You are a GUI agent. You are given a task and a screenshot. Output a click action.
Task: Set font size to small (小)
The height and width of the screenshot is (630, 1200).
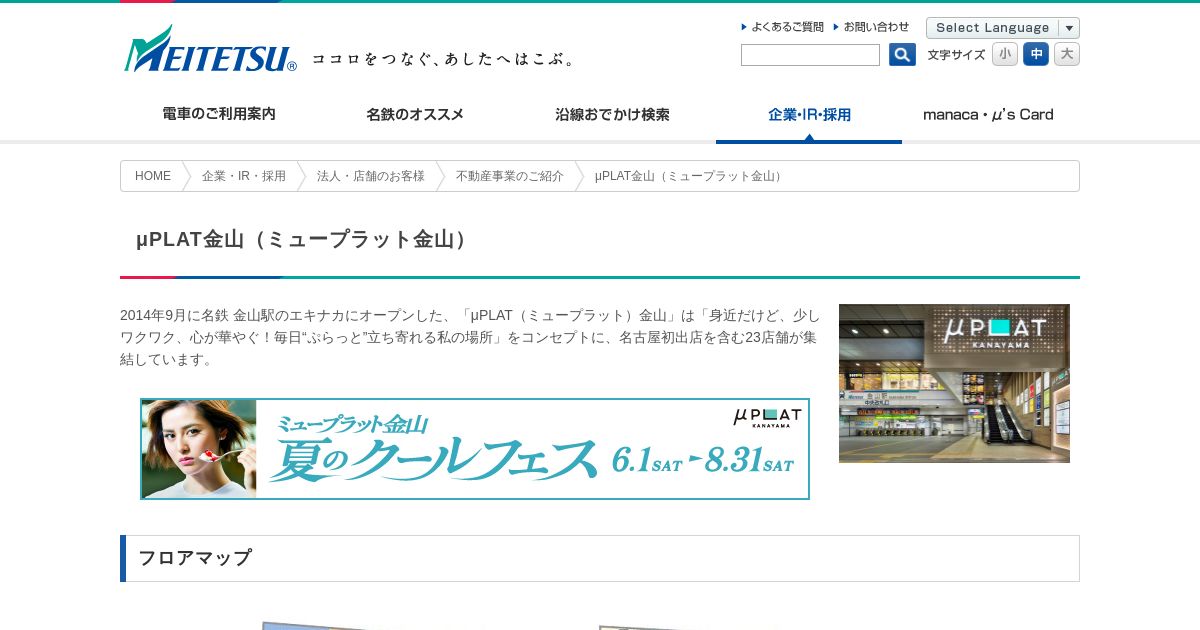[1005, 54]
